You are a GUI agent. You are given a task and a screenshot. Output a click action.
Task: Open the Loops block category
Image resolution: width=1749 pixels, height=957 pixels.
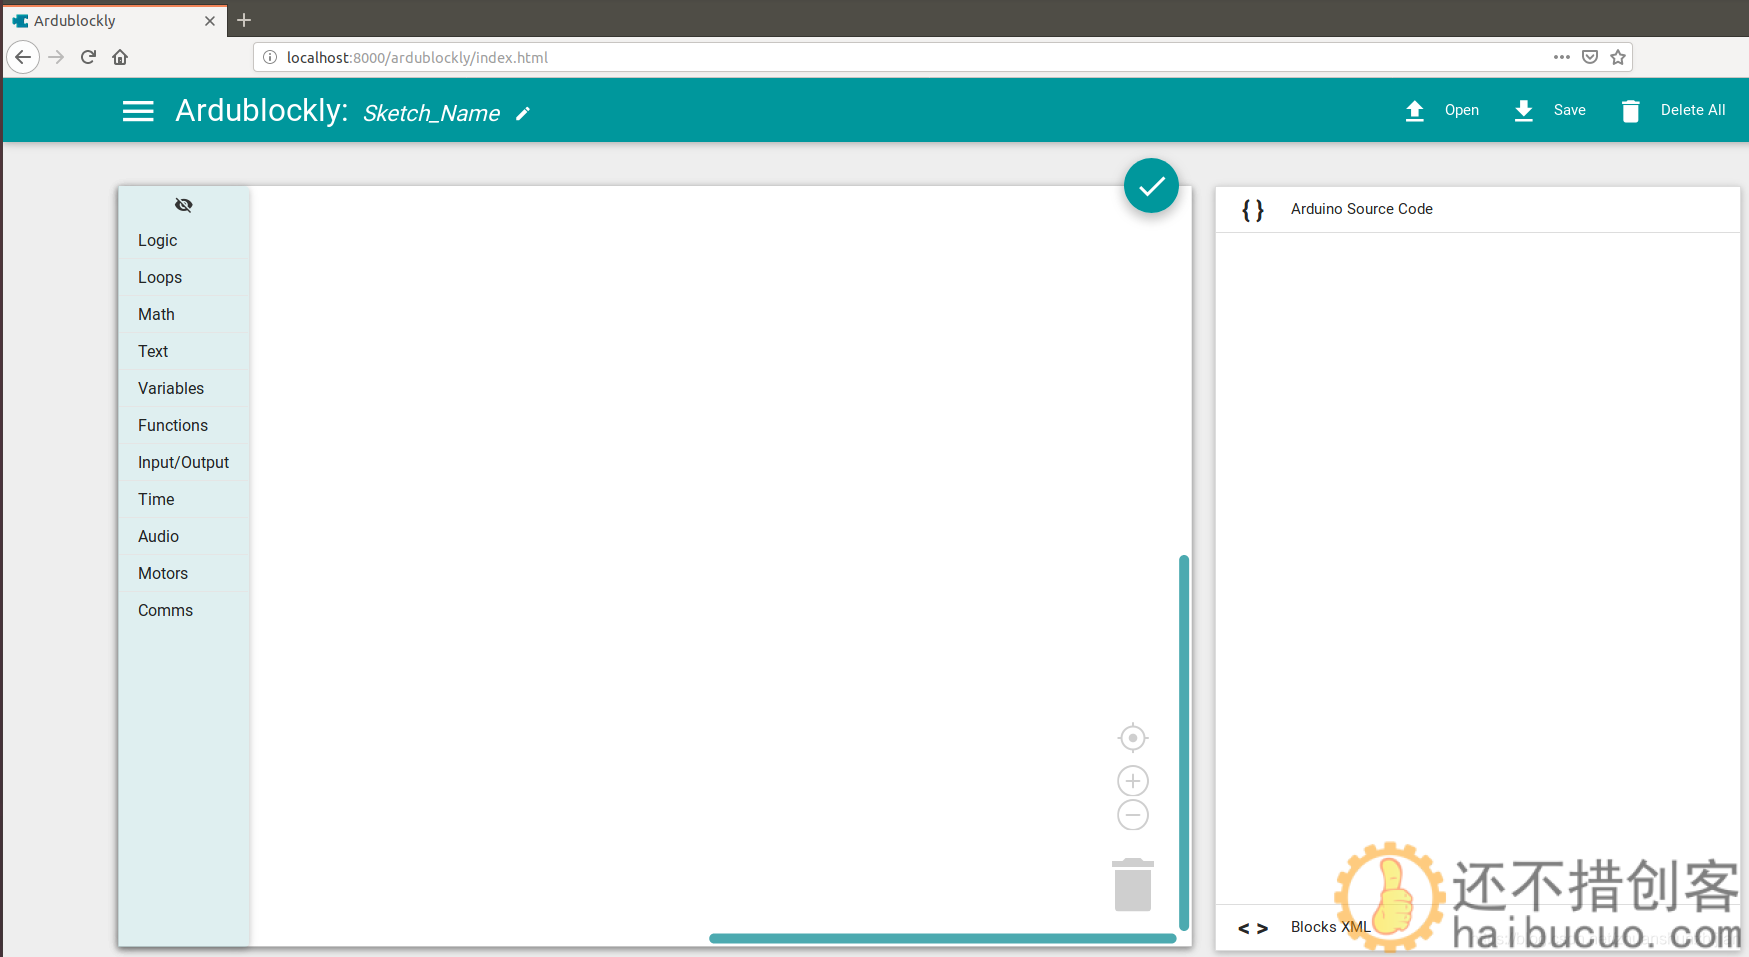(x=184, y=278)
